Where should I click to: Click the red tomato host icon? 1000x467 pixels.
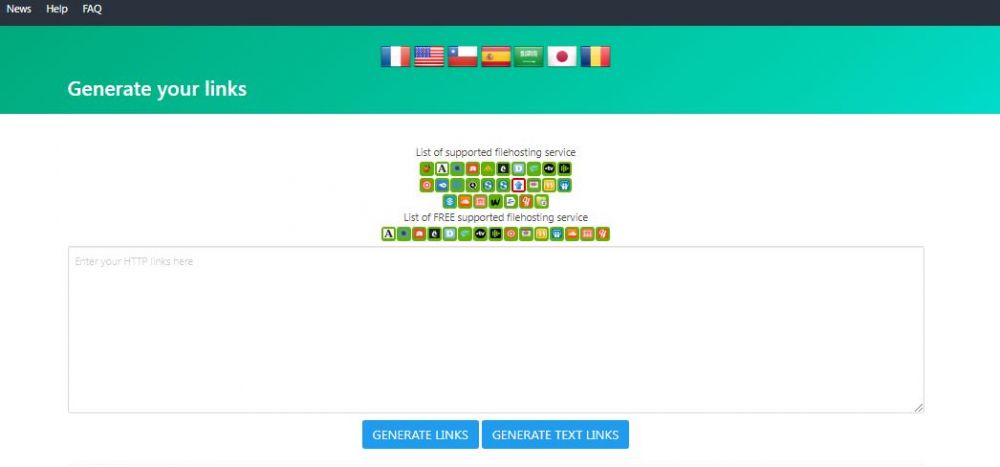[x=427, y=169]
